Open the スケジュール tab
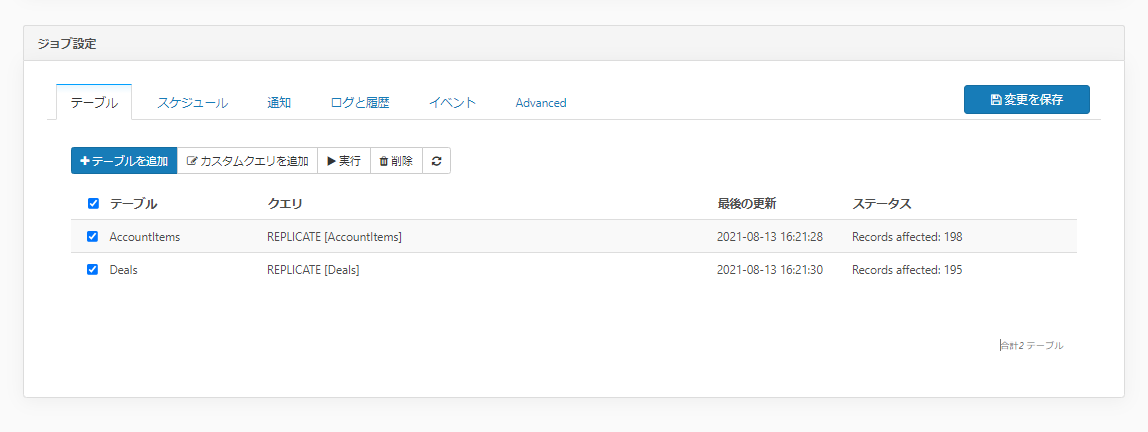1148x432 pixels. [x=193, y=103]
